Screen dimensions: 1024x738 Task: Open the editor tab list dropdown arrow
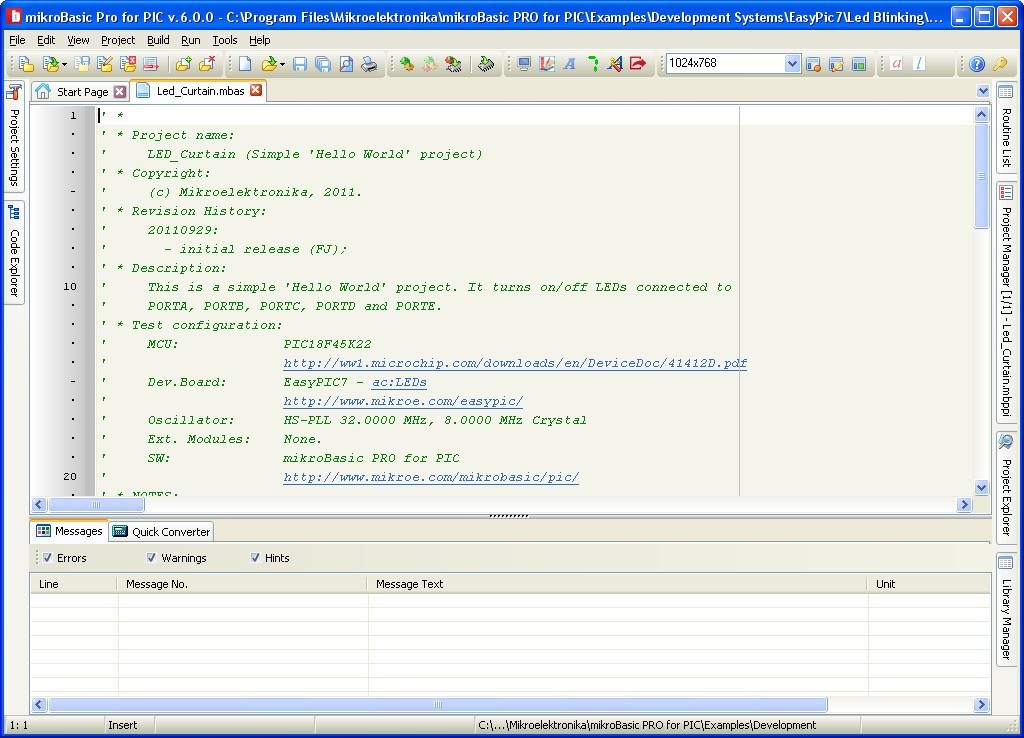click(983, 91)
